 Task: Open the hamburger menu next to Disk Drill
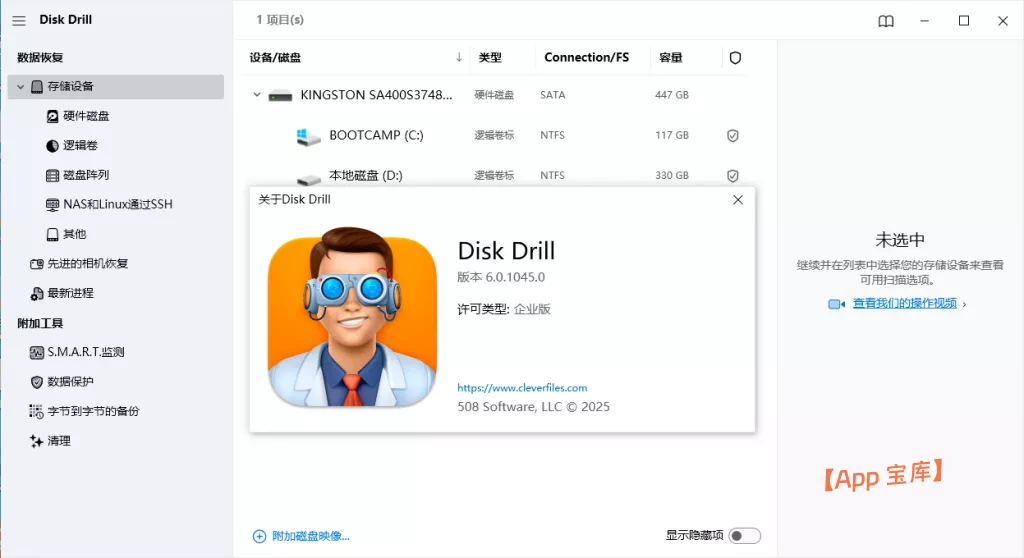pyautogui.click(x=19, y=21)
